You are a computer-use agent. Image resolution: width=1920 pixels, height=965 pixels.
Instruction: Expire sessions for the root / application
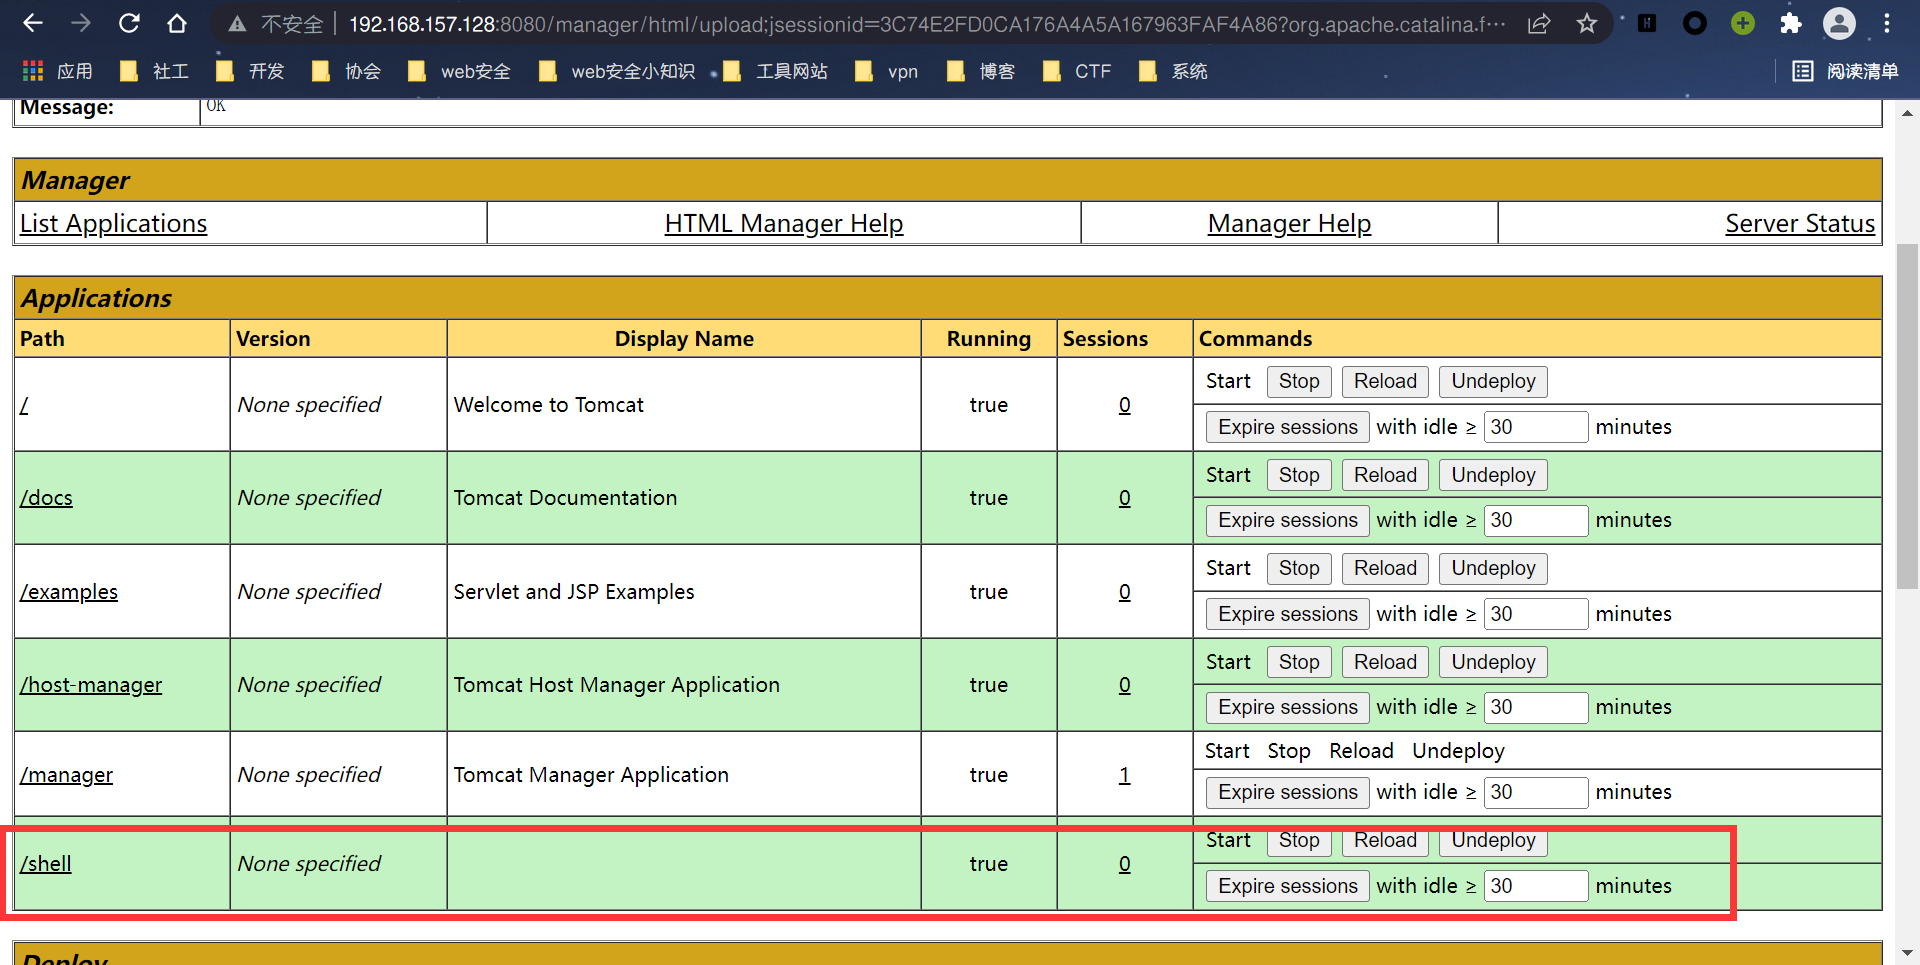tap(1288, 427)
